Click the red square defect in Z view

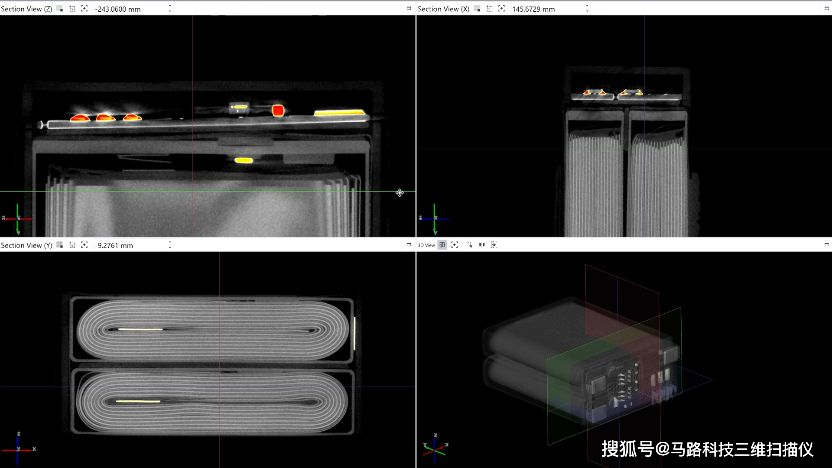(x=278, y=110)
